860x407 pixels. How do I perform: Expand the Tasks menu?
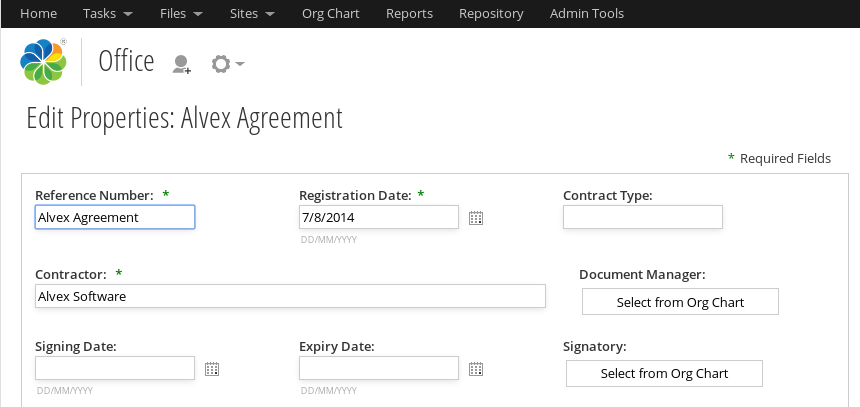(107, 14)
